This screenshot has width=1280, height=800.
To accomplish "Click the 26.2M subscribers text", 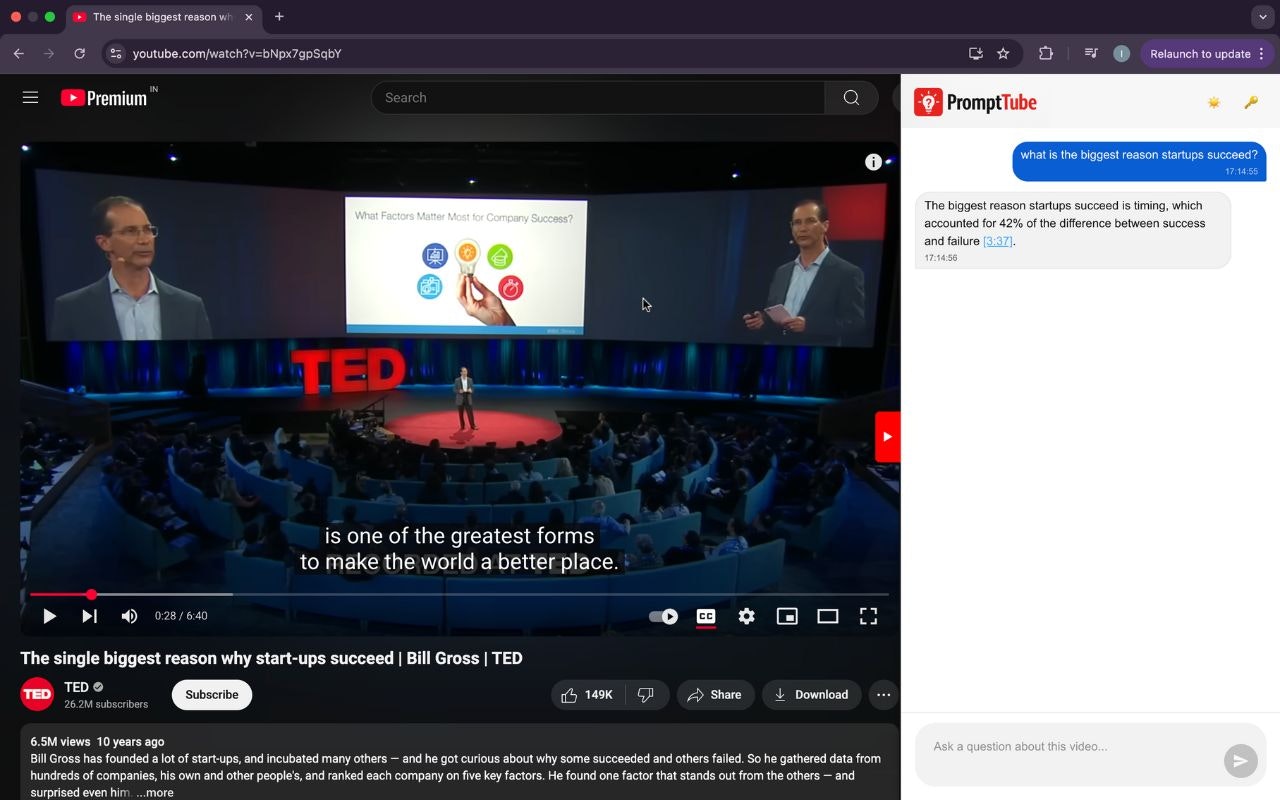I will pos(106,704).
